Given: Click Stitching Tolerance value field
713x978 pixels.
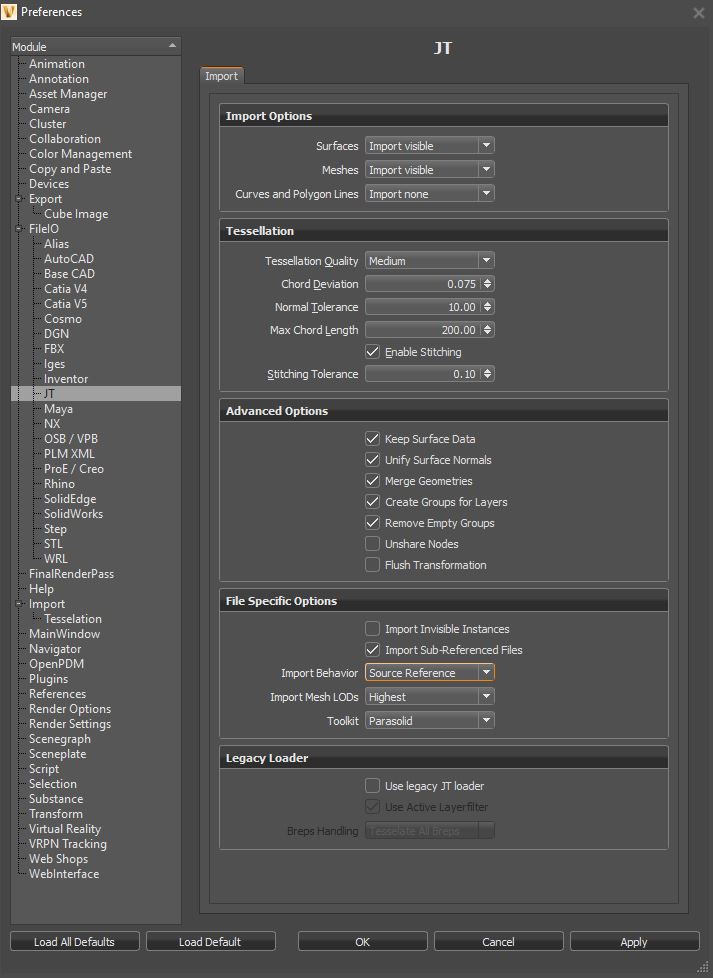Looking at the screenshot, I should pyautogui.click(x=423, y=374).
